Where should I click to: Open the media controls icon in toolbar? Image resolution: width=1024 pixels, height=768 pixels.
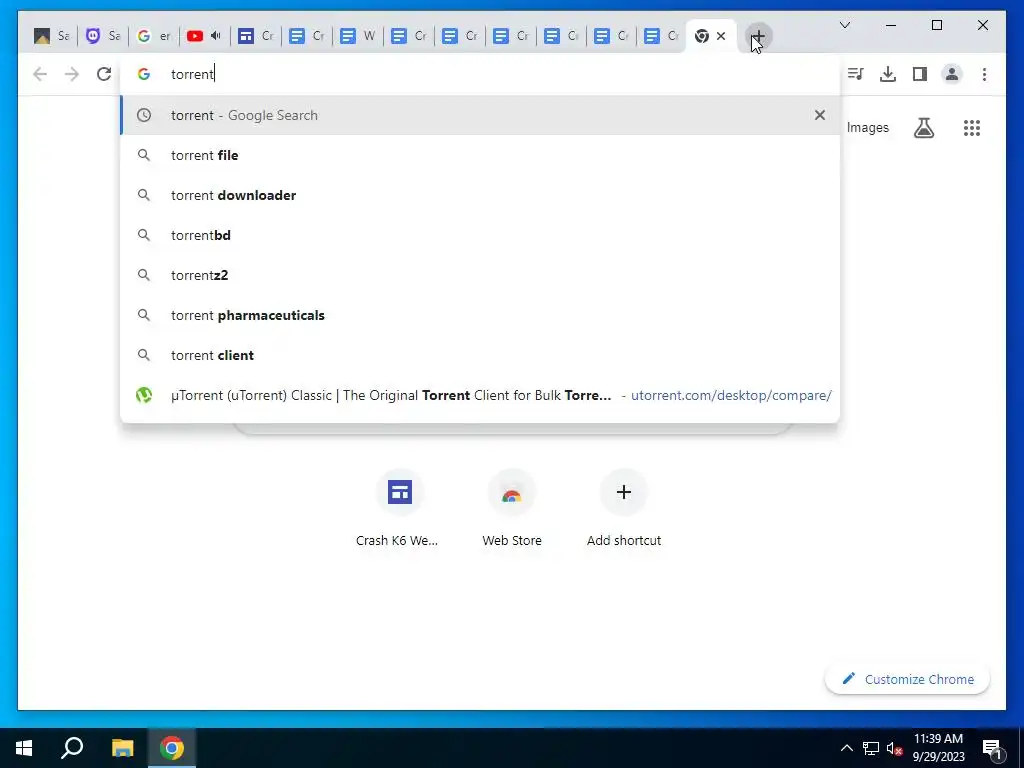point(856,74)
